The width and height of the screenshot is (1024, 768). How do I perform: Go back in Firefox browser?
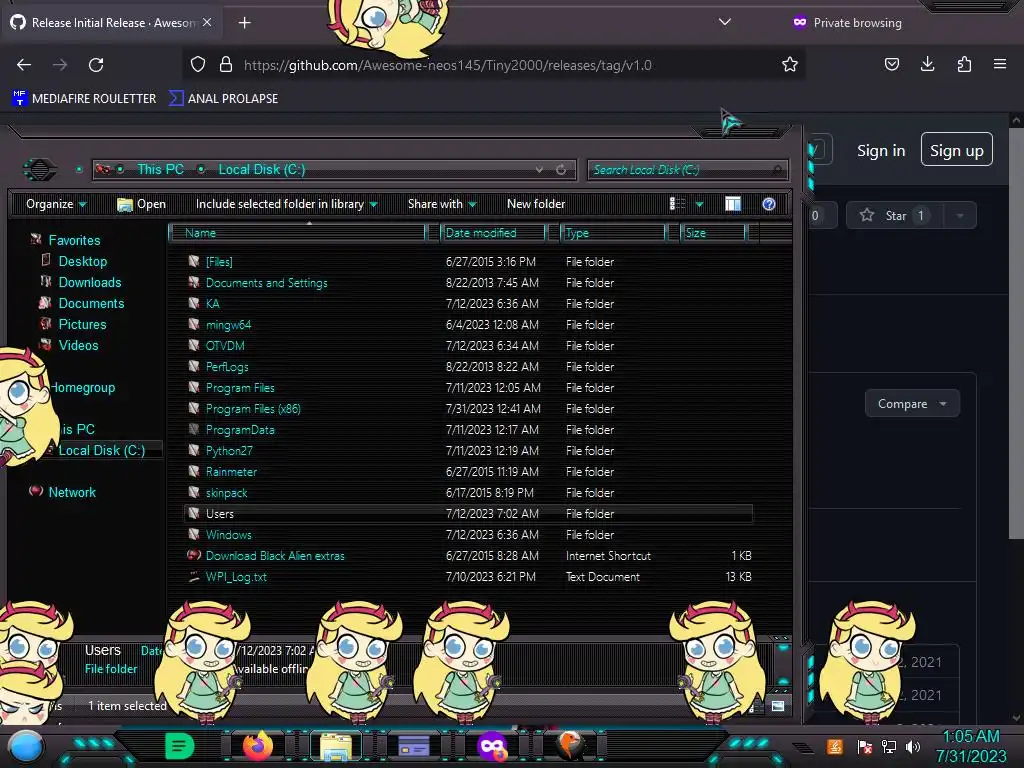point(24,65)
